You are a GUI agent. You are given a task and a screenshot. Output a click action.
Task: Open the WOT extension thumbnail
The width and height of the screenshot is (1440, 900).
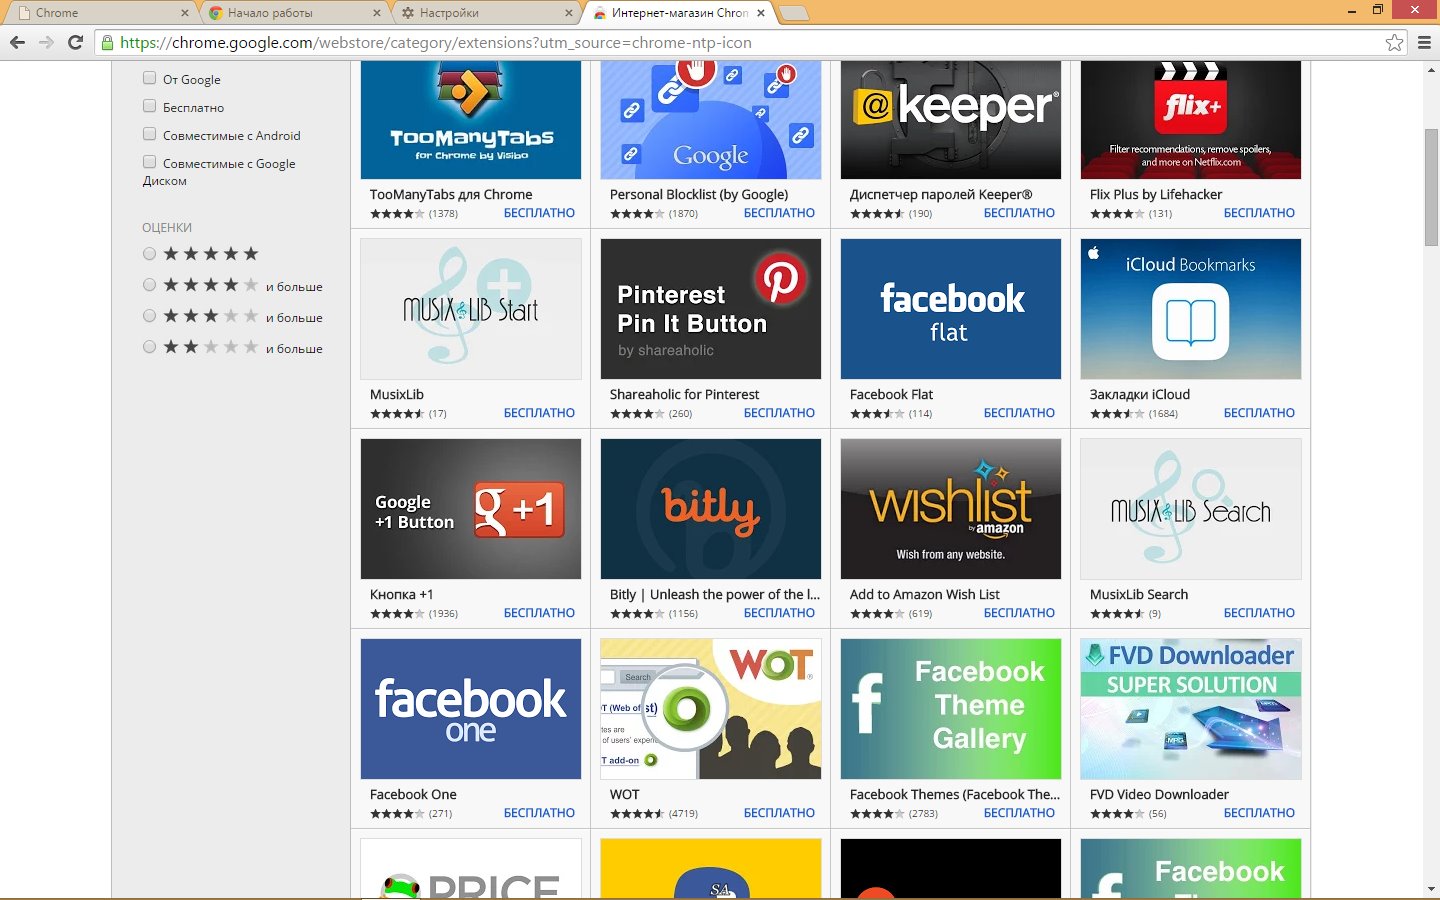click(711, 709)
